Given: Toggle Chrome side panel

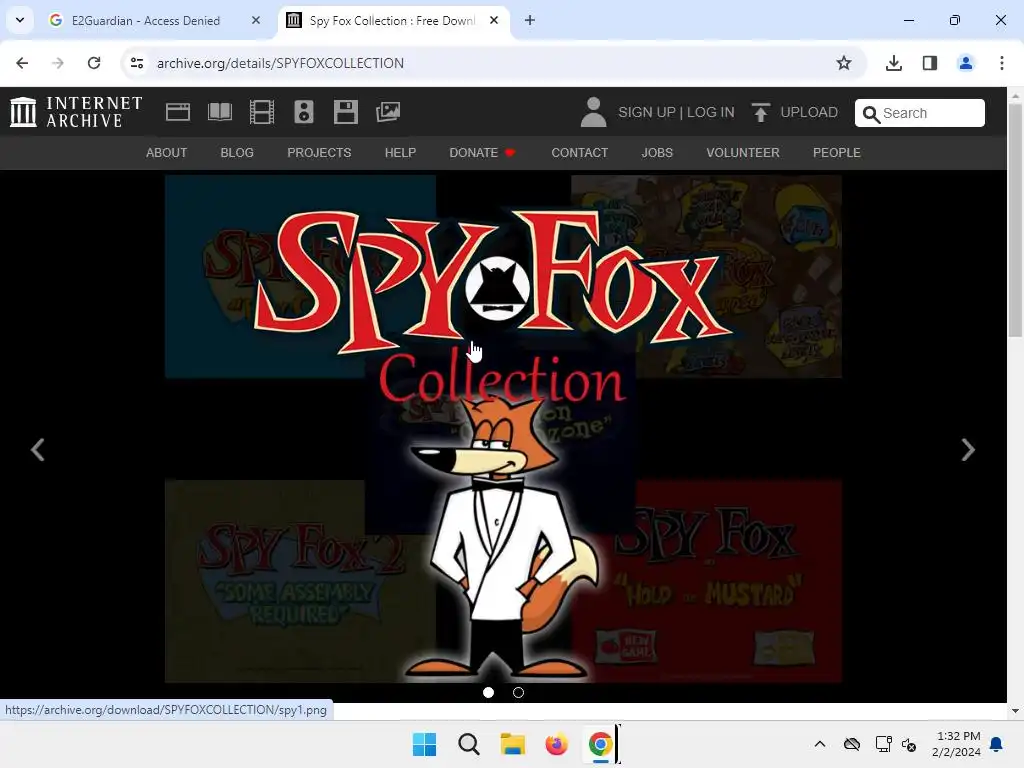Looking at the screenshot, I should pos(929,63).
